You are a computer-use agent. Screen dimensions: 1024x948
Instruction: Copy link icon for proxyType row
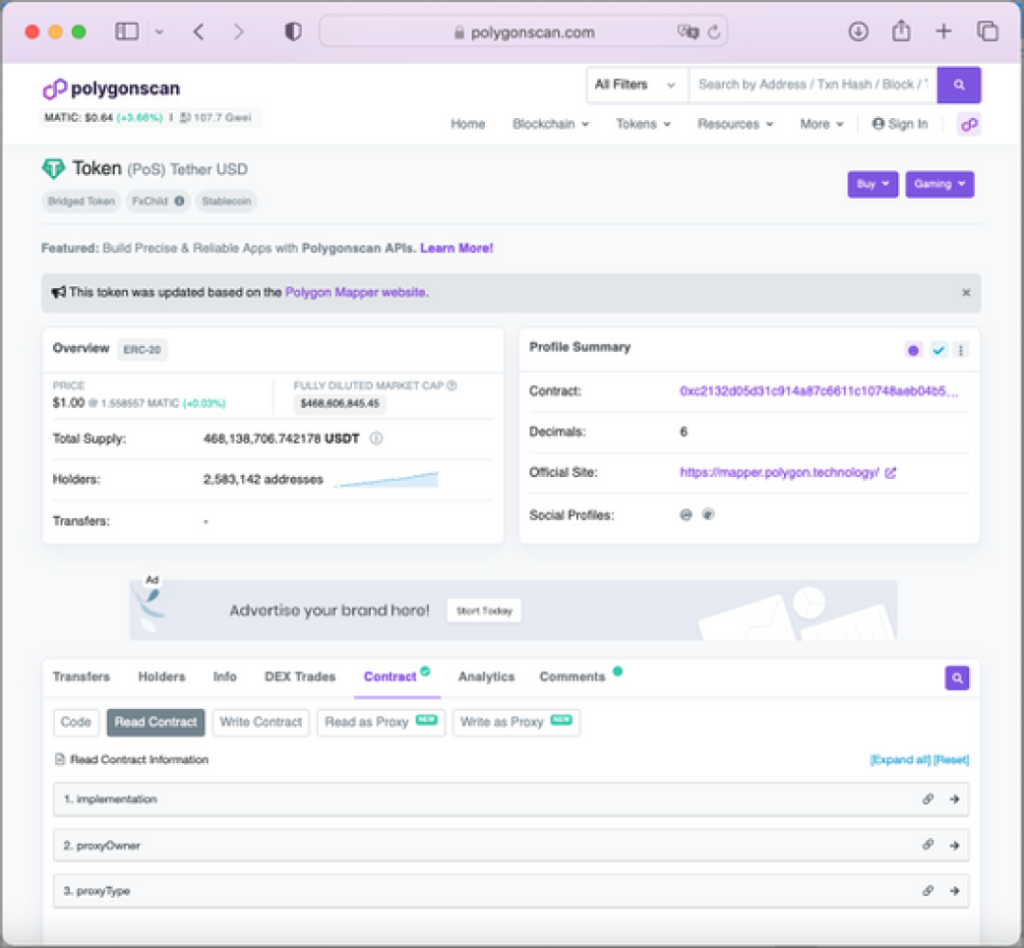[927, 891]
